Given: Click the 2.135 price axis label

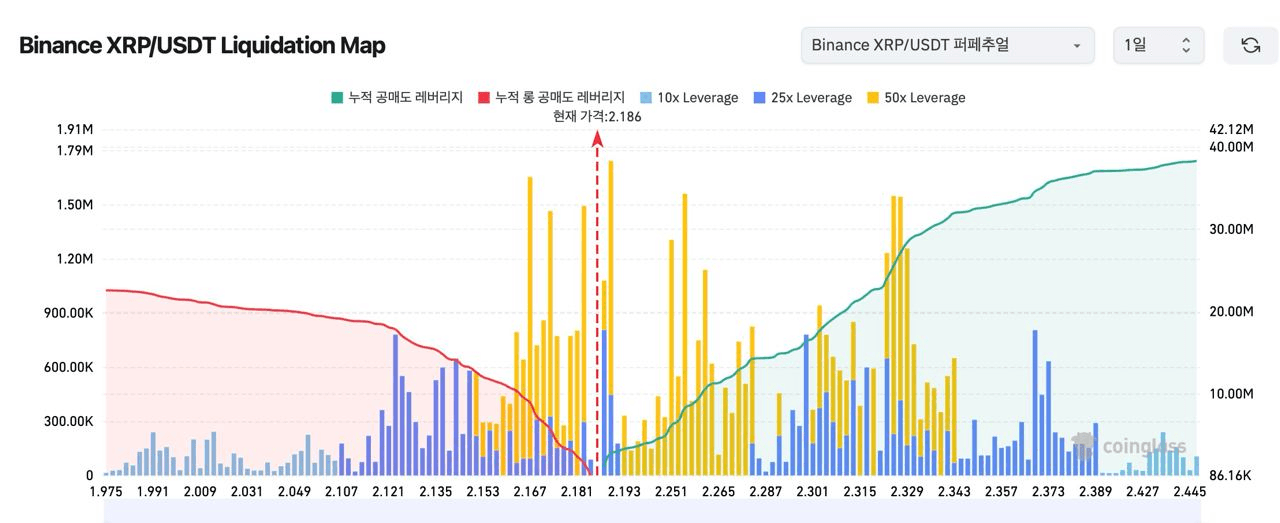Looking at the screenshot, I should tap(436, 492).
